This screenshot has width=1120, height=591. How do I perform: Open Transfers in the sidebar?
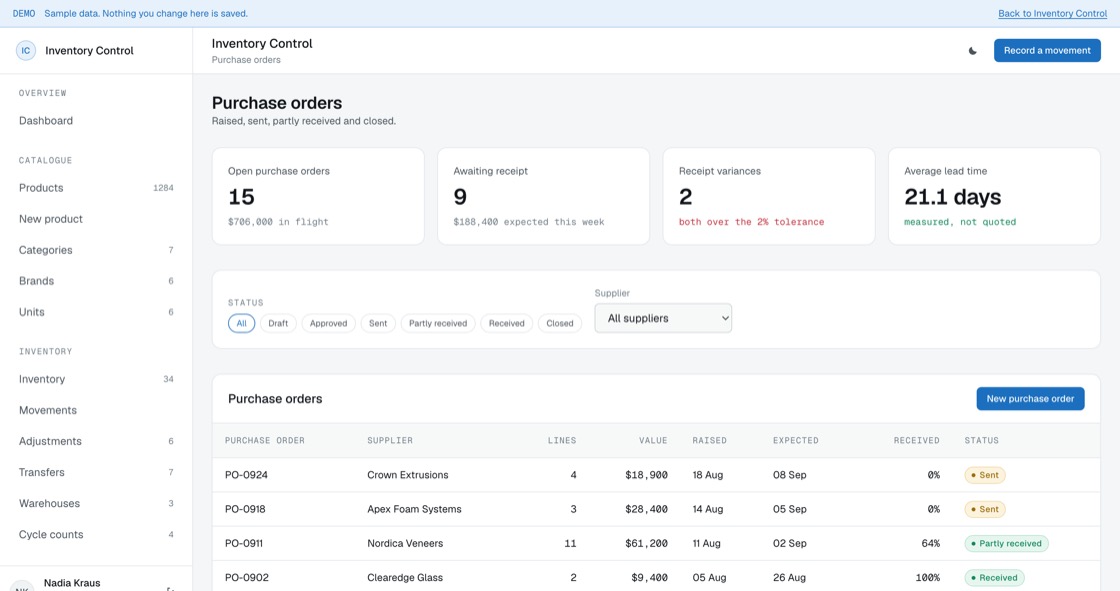tap(96, 472)
